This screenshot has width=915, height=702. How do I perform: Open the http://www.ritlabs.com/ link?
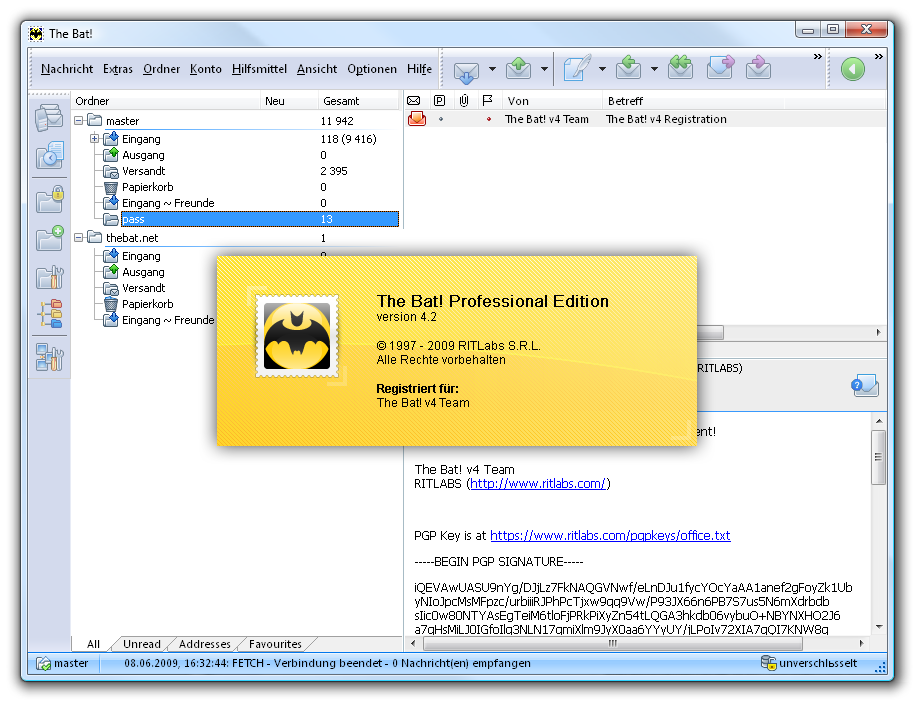tap(538, 484)
